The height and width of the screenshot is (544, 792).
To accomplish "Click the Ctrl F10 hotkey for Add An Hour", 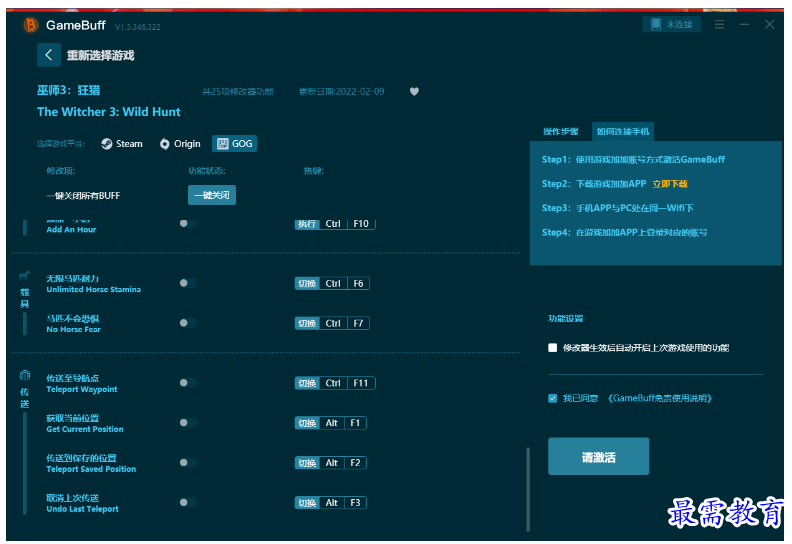I will click(x=335, y=224).
